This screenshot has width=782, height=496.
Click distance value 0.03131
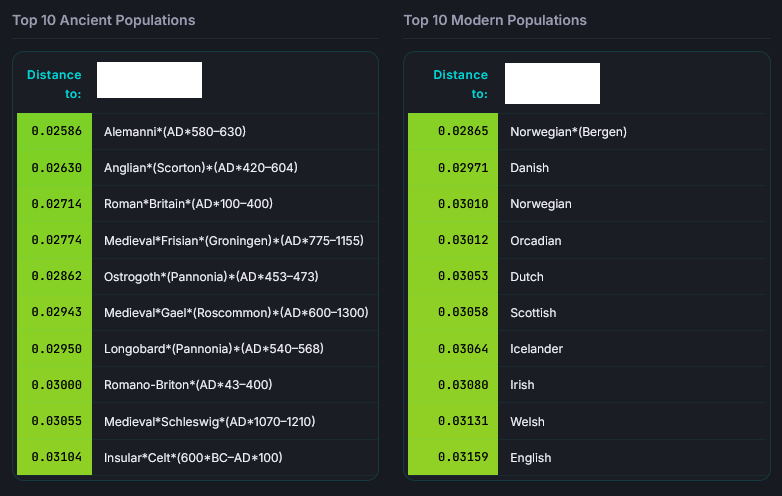tap(463, 421)
